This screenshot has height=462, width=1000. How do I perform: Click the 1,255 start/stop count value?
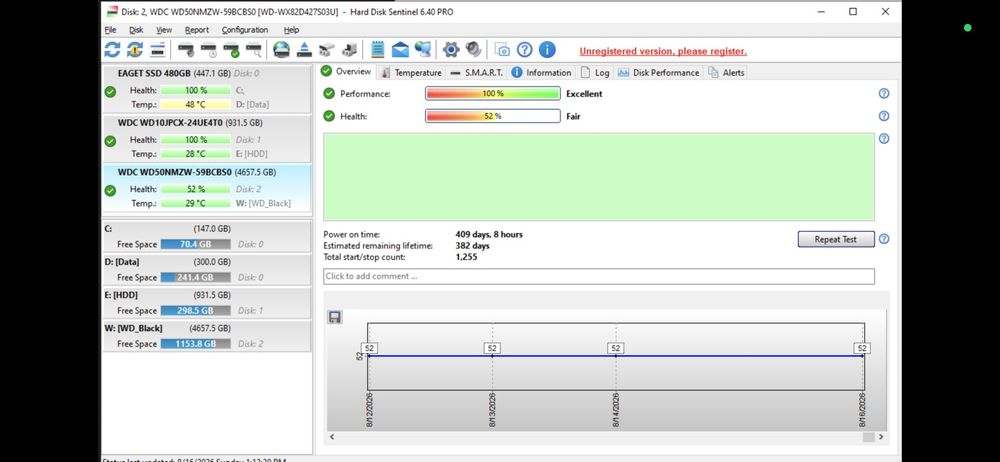pos(466,257)
